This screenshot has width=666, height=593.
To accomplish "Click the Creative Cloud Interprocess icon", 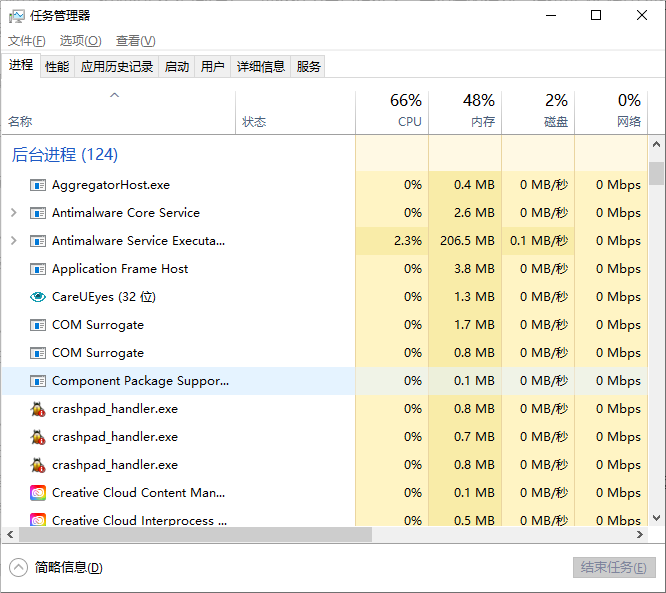I will [x=38, y=520].
